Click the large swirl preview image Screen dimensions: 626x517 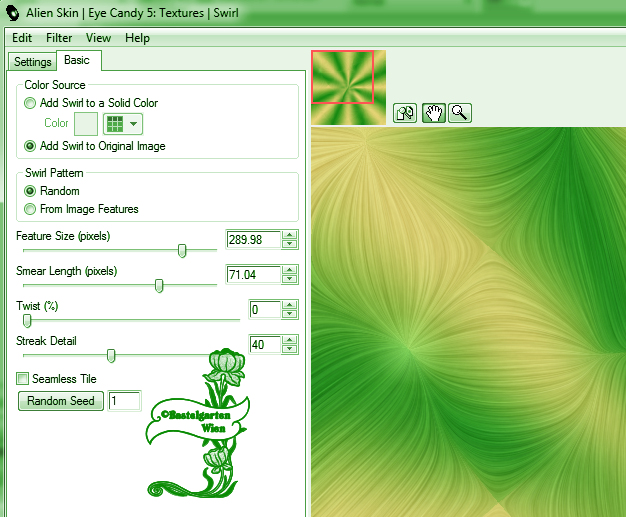(468, 322)
